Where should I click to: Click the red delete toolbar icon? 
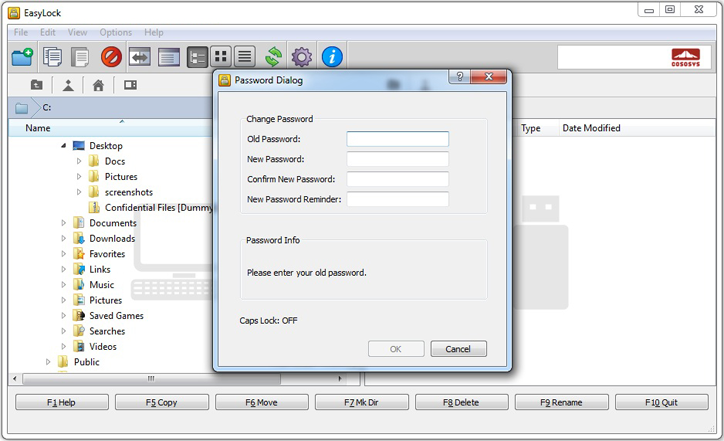tap(112, 57)
